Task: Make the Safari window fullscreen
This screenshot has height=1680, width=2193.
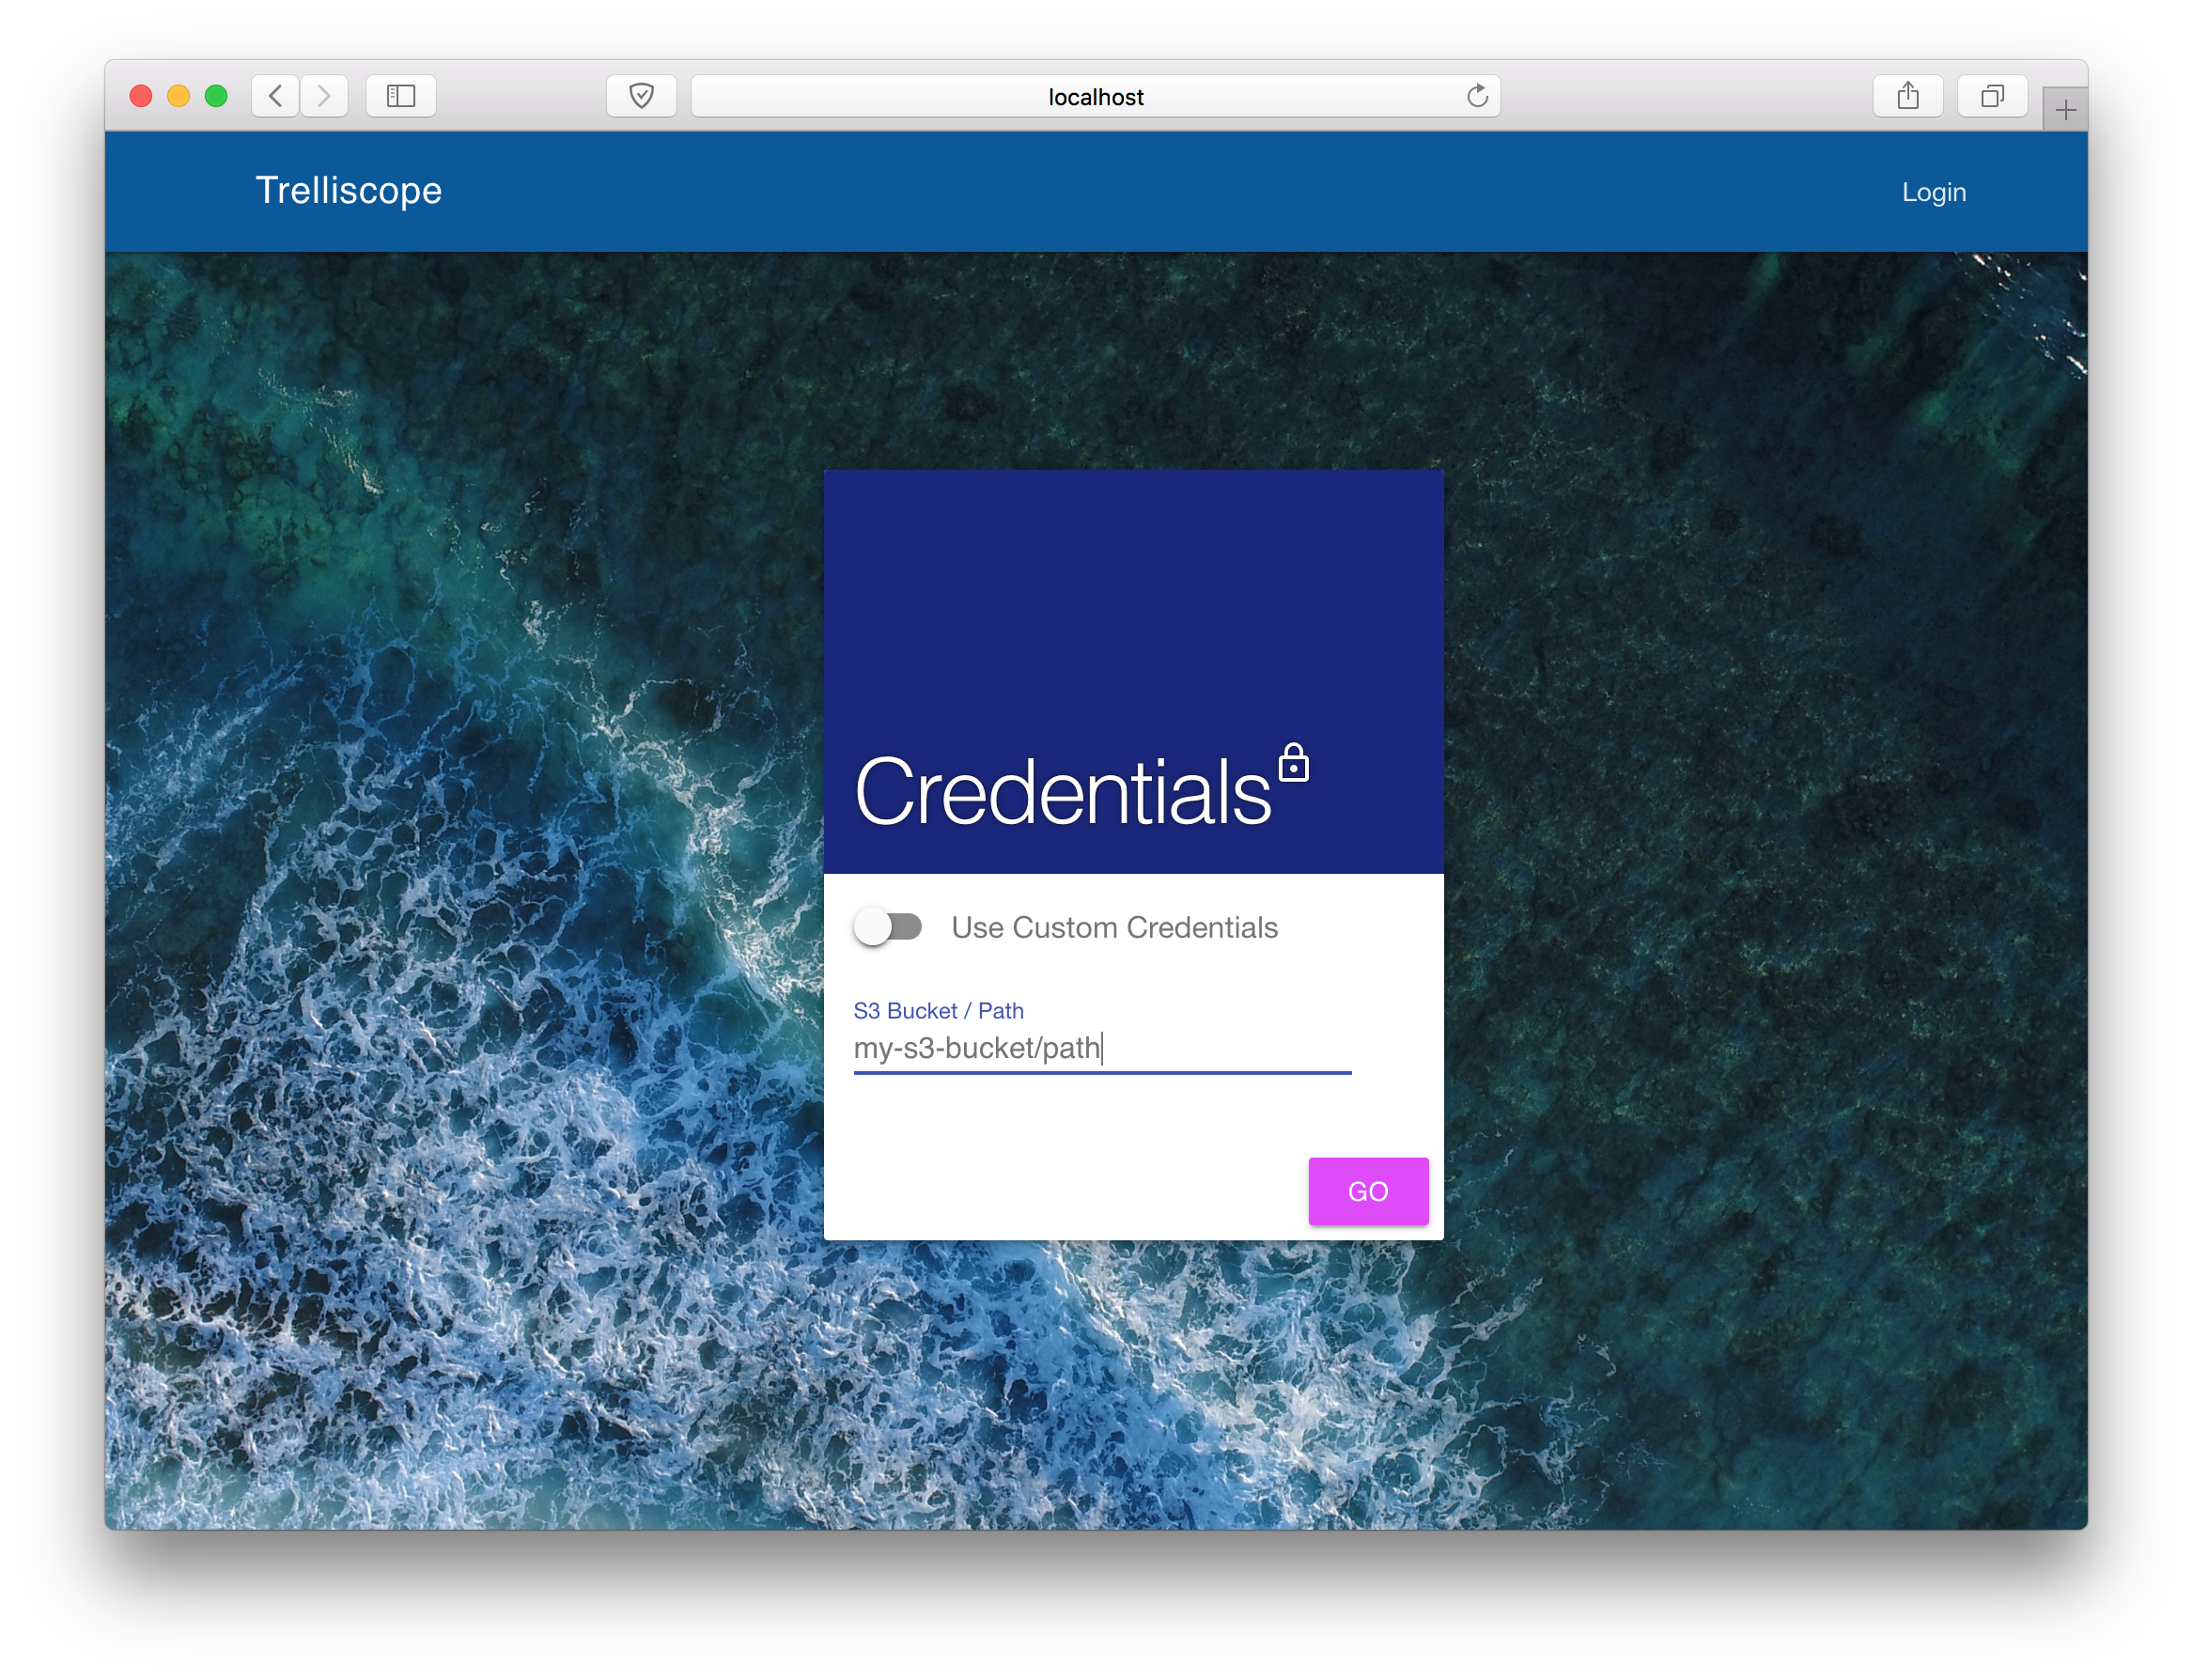Action: coord(216,96)
